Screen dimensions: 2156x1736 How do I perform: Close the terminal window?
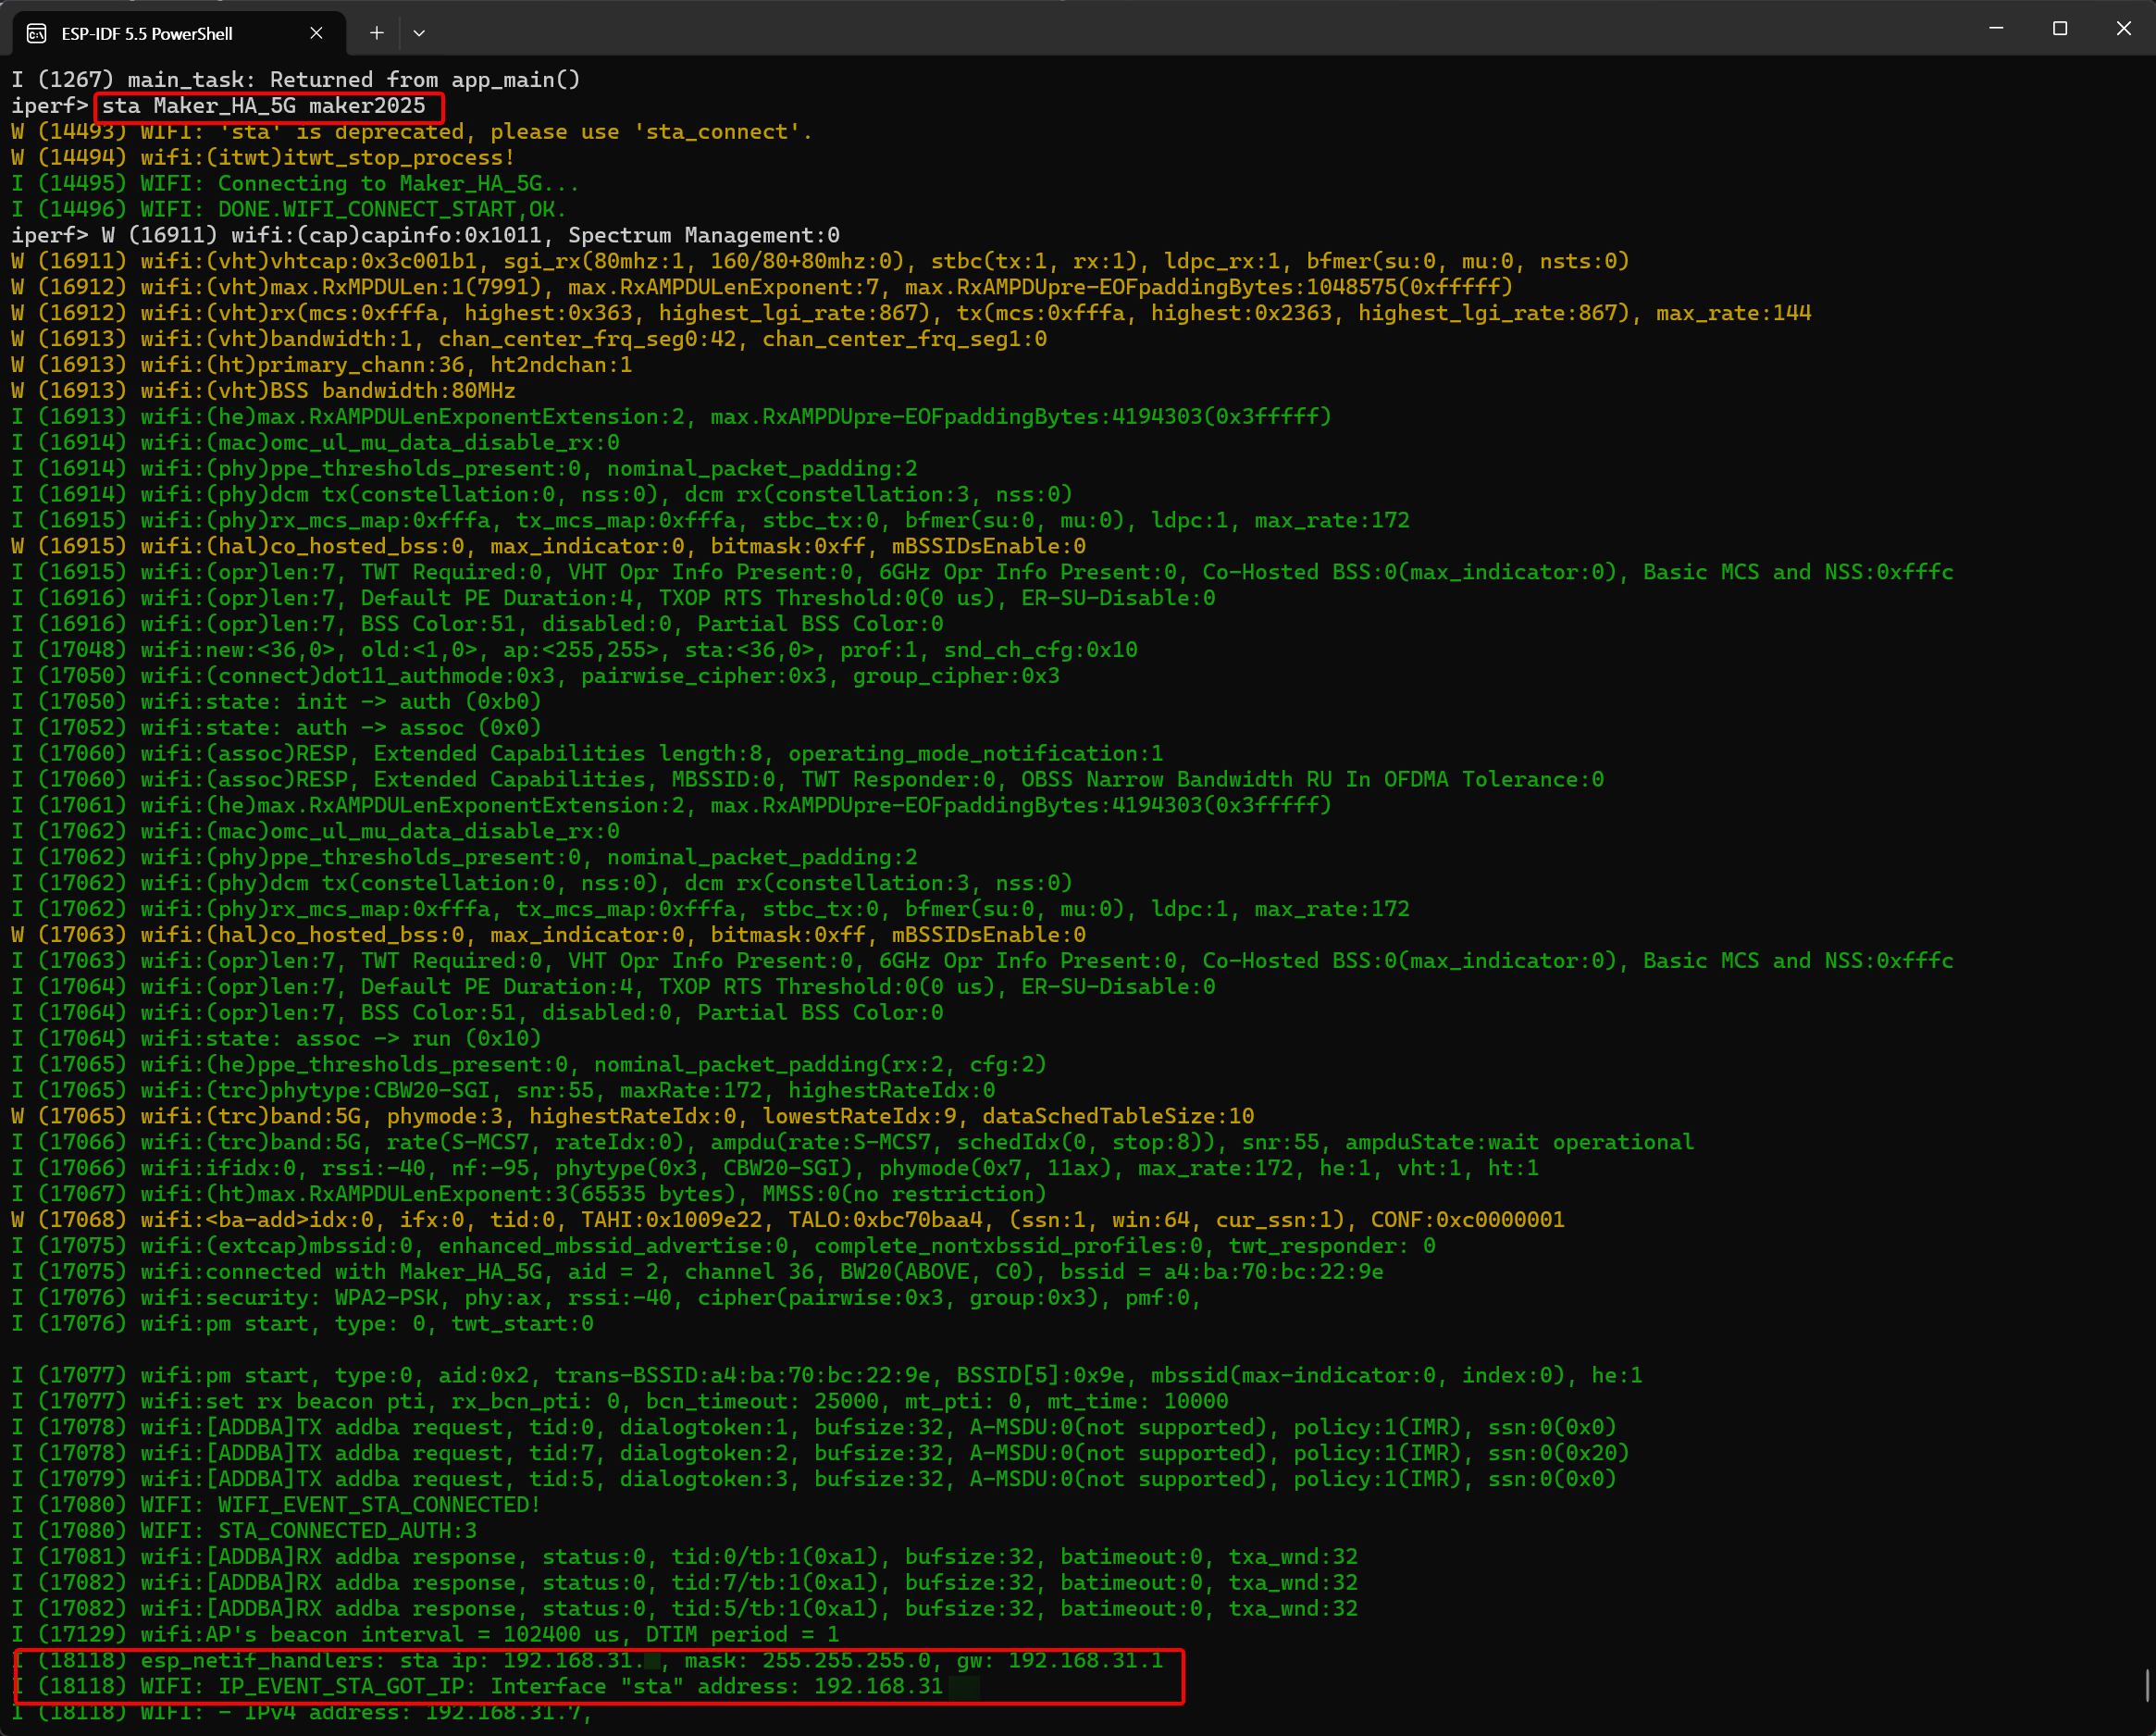click(2124, 29)
